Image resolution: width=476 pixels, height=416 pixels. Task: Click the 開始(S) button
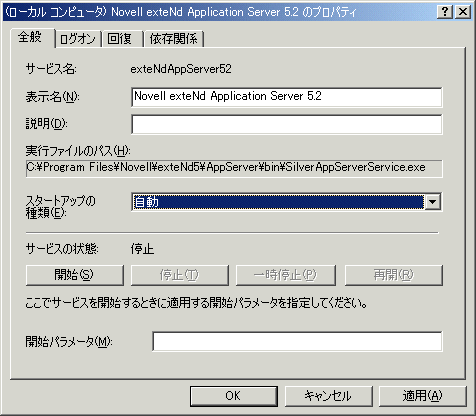point(75,275)
